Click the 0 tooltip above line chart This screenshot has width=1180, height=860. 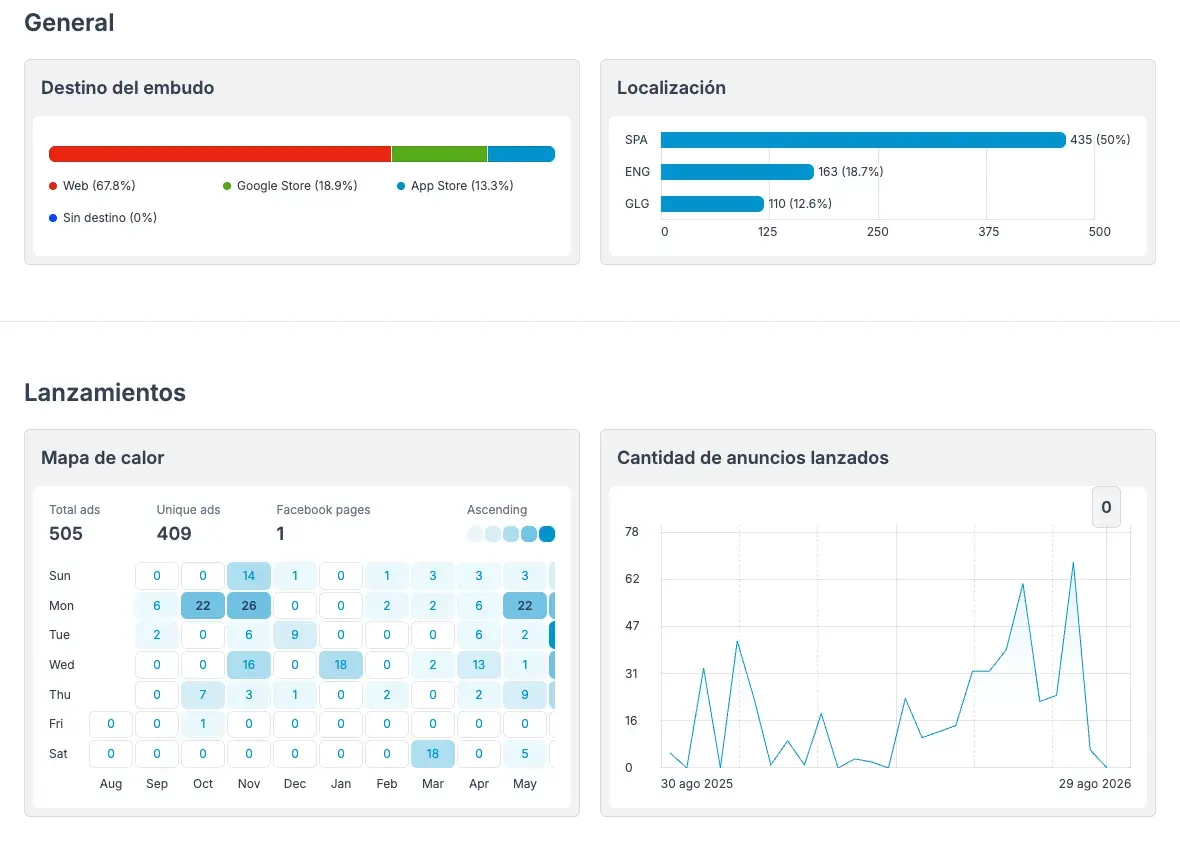(1106, 507)
